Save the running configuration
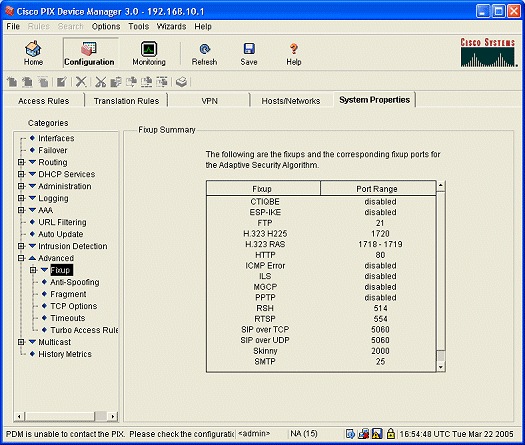This screenshot has width=525, height=445. (x=249, y=53)
